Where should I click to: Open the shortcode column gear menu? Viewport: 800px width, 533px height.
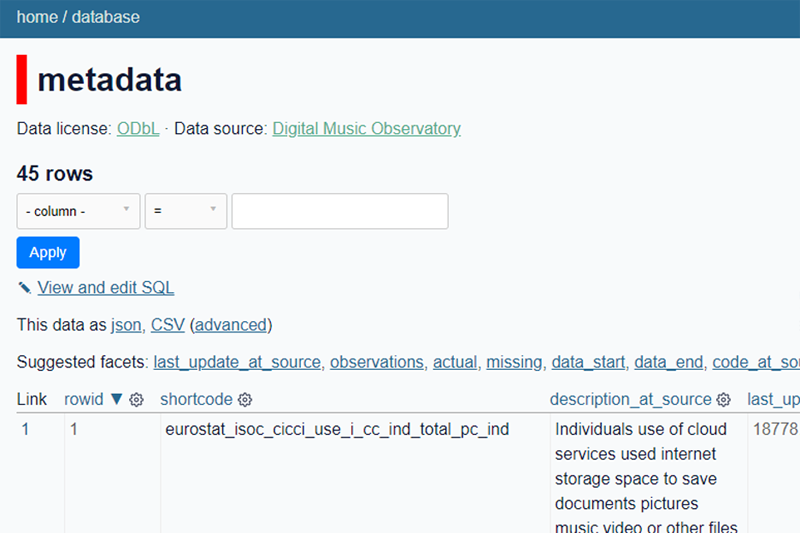pyautogui.click(x=245, y=400)
